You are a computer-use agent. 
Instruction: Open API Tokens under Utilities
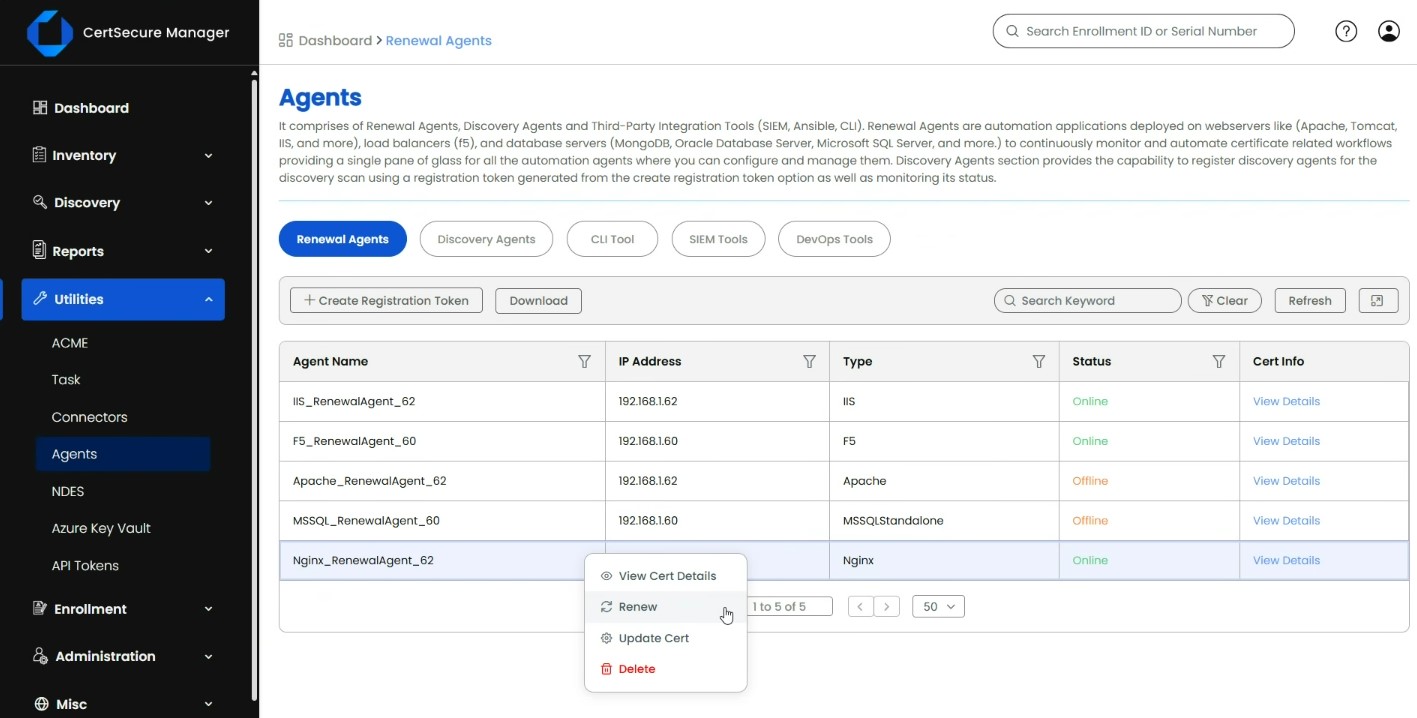click(x=85, y=565)
